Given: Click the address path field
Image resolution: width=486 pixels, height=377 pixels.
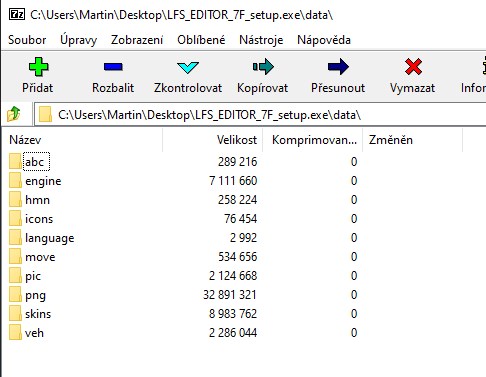Looking at the screenshot, I should click(260, 115).
